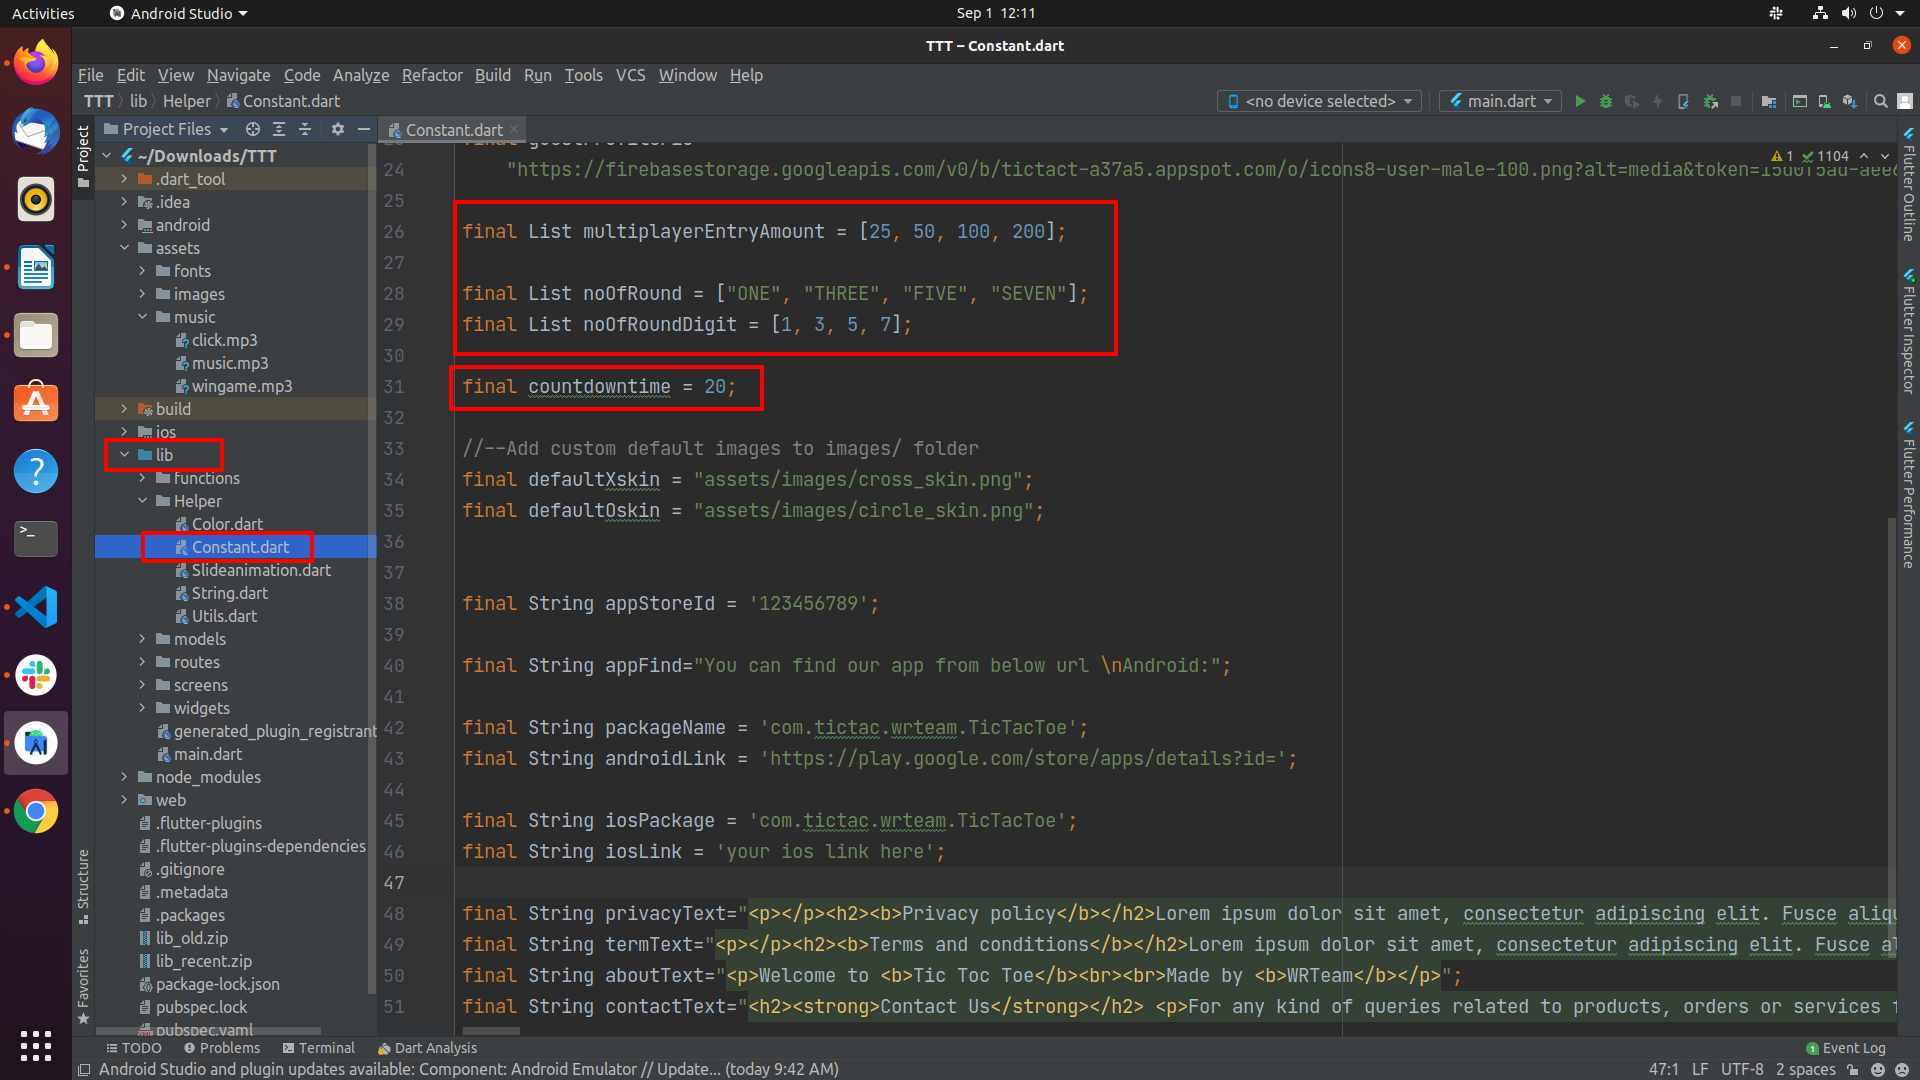The width and height of the screenshot is (1920, 1080).
Task: Open the TODO tool window
Action: point(134,1048)
